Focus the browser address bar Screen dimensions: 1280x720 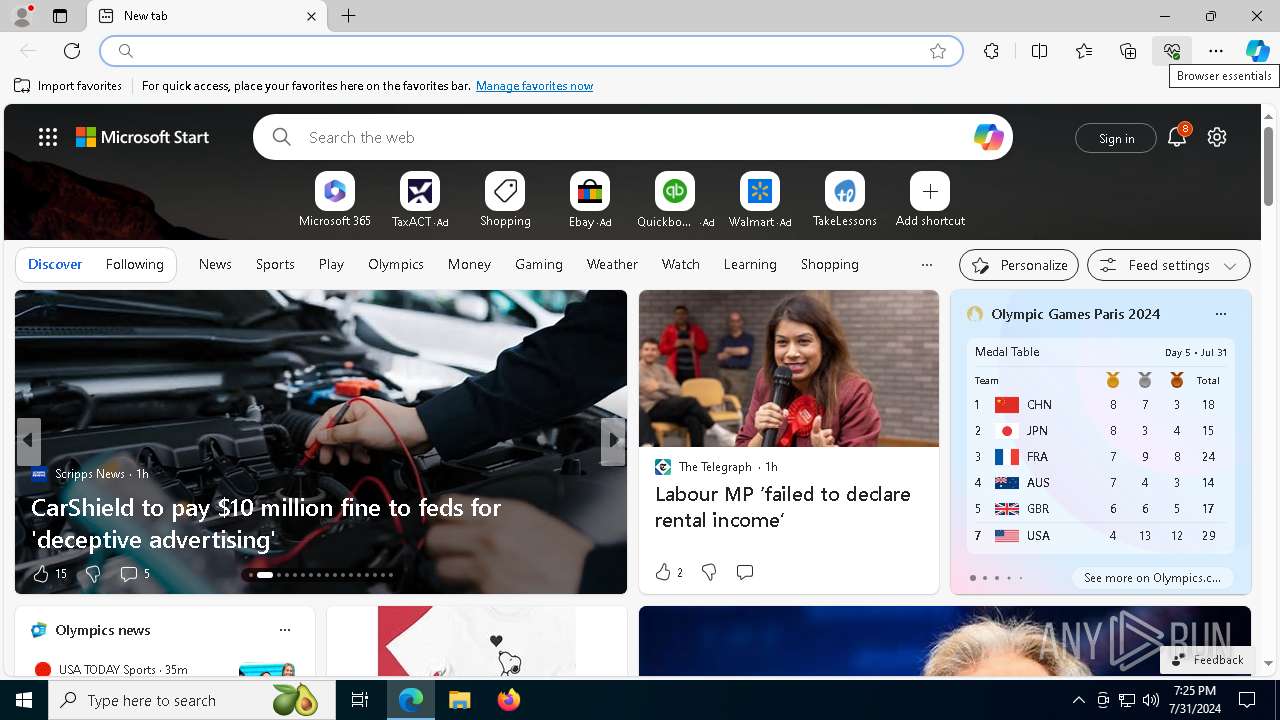531,51
